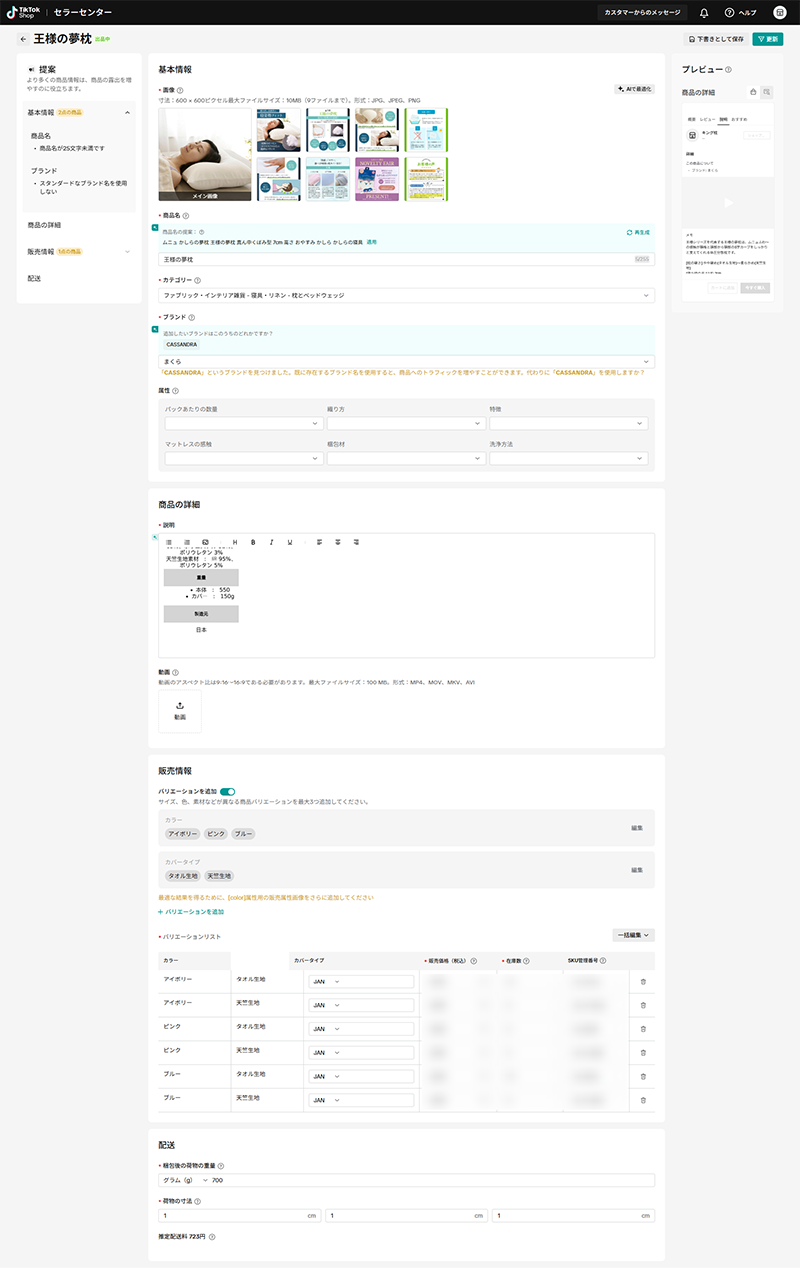Open the 特徴 attribute dropdown

pos(569,423)
